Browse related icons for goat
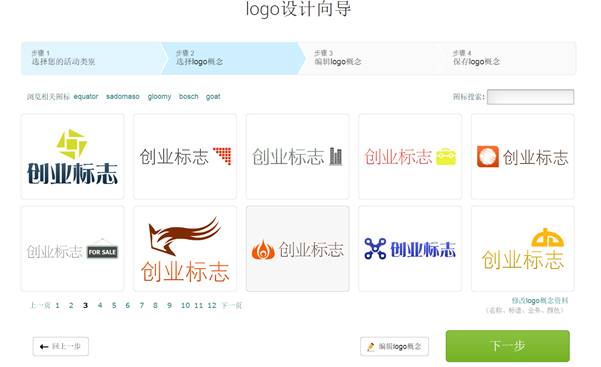This screenshot has height=367, width=601. pyautogui.click(x=213, y=97)
